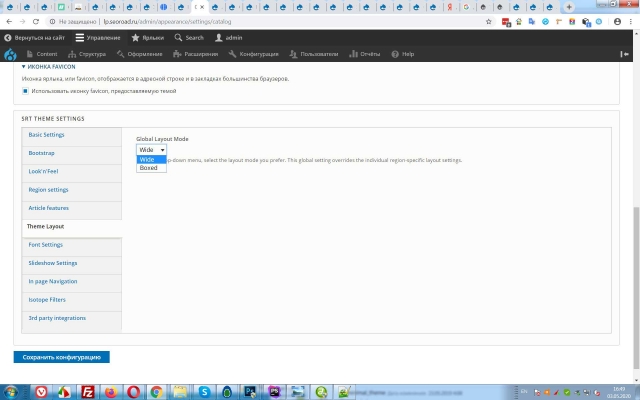Switch to the Font Settings tab
Viewport: 640px width, 400px height.
(46, 244)
